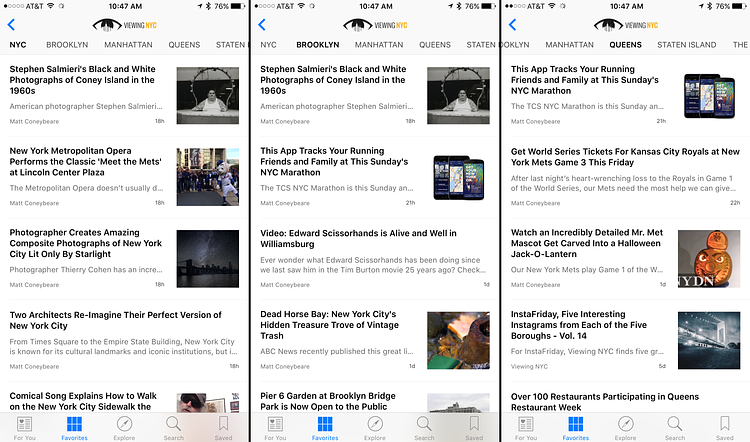Open Explore compass icon on the left screen

(x=124, y=427)
